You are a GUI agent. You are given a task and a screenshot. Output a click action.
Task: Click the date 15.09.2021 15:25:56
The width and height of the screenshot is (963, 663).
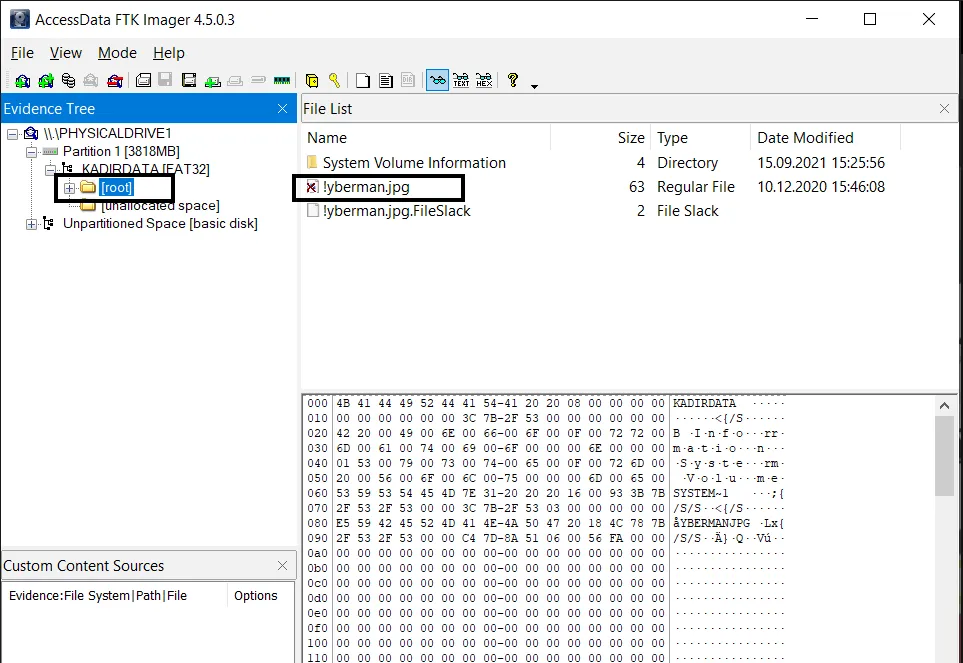click(821, 163)
